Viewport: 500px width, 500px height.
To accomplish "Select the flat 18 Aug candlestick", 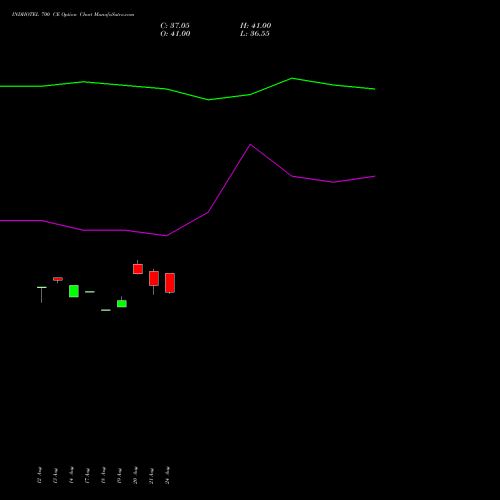I will coord(106,310).
